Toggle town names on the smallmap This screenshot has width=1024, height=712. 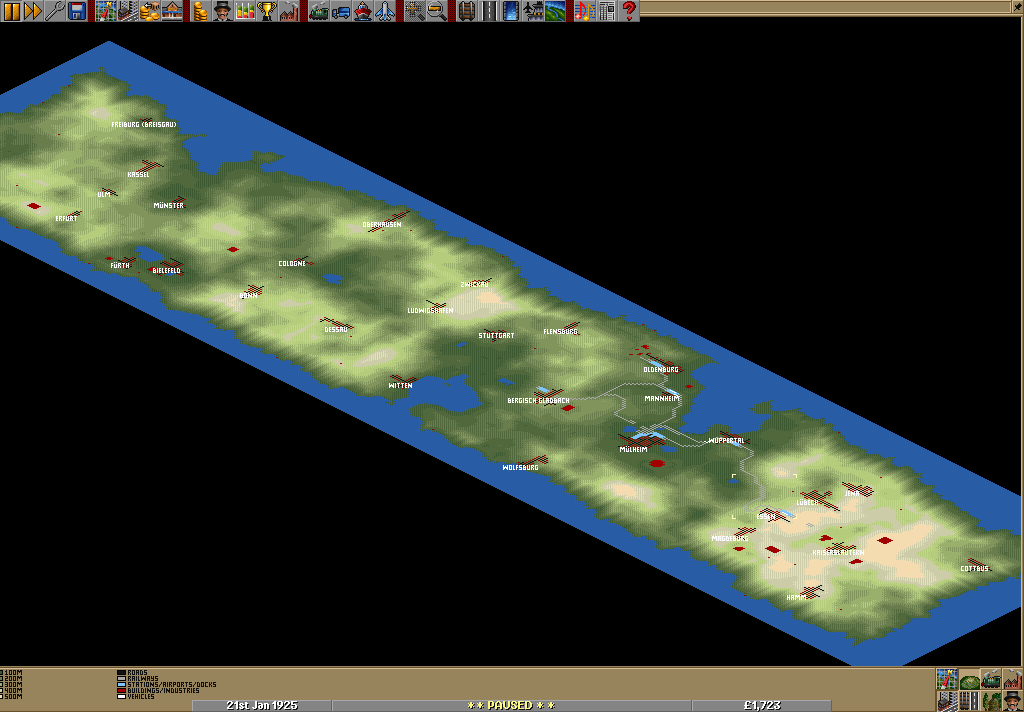tap(947, 701)
